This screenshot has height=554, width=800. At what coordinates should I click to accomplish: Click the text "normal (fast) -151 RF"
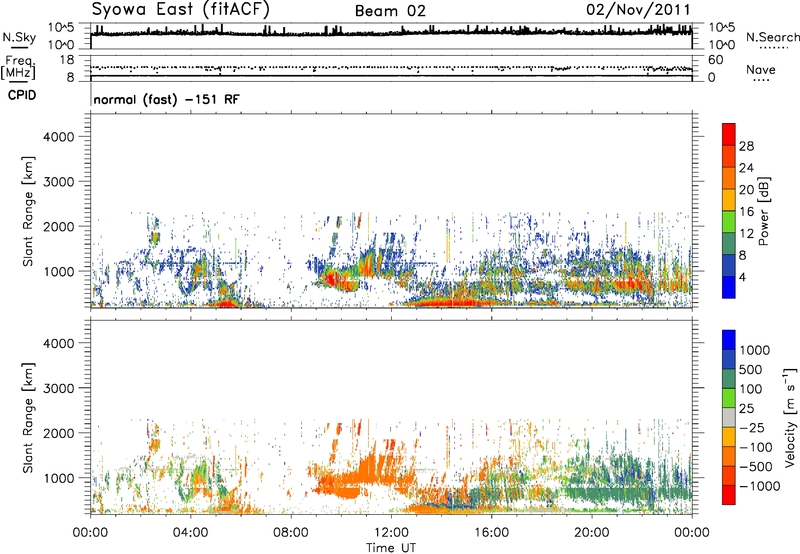pyautogui.click(x=166, y=99)
